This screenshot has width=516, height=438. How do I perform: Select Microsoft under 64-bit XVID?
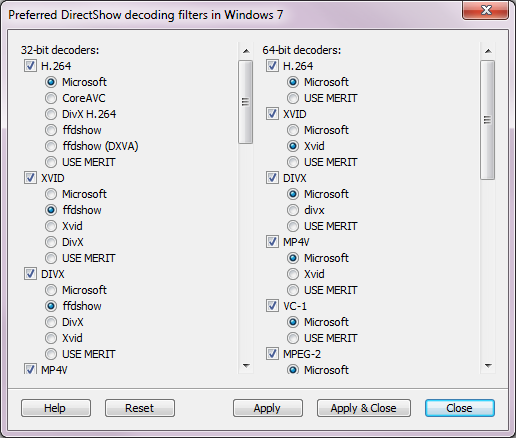(293, 130)
